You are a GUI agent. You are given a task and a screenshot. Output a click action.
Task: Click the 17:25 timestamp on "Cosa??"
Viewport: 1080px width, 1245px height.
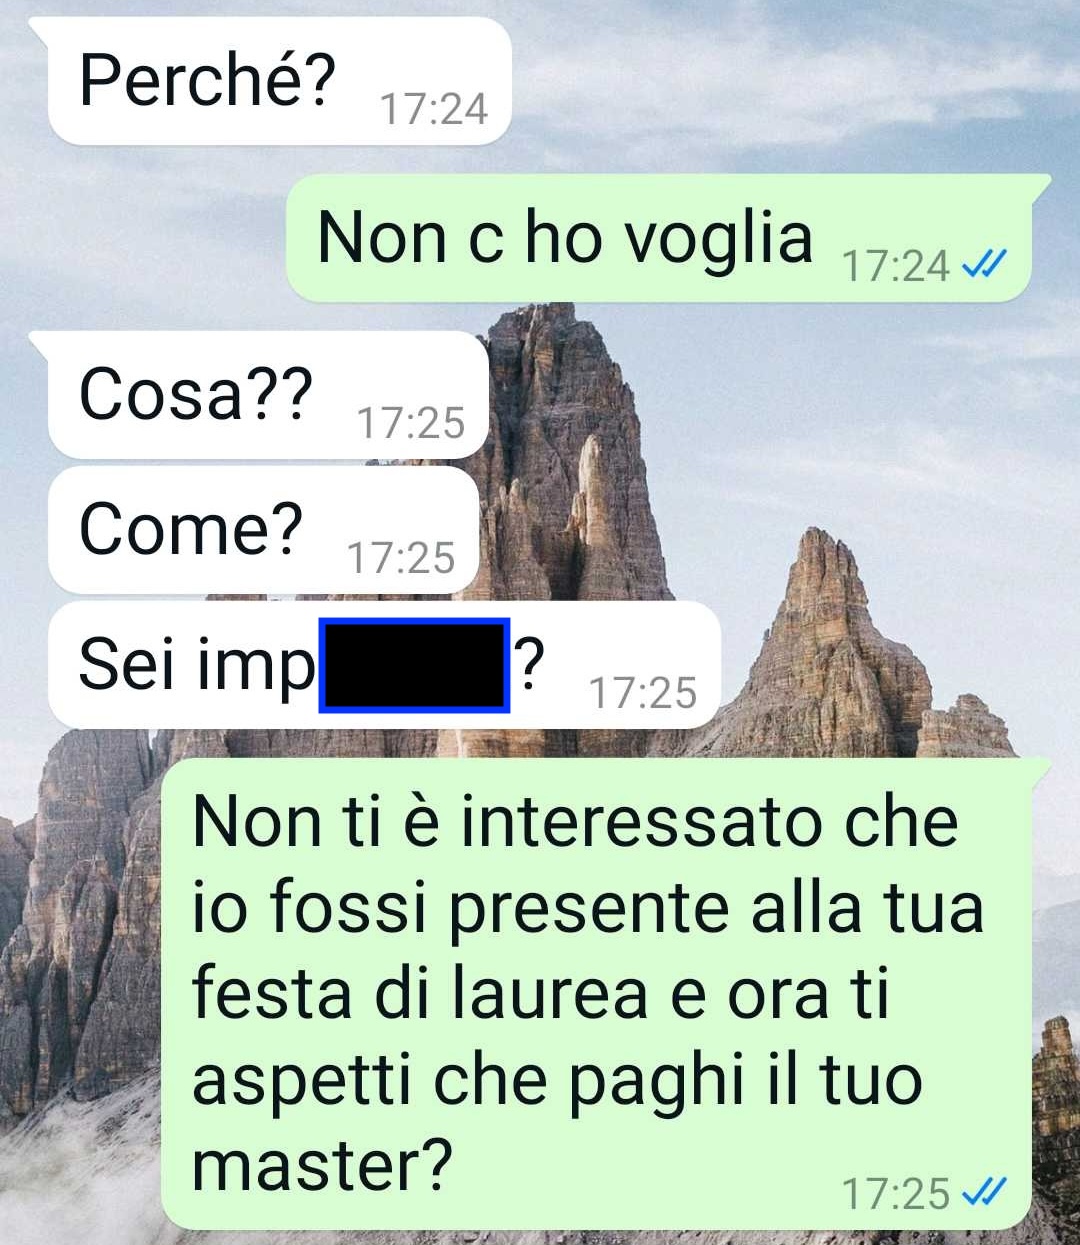411,423
